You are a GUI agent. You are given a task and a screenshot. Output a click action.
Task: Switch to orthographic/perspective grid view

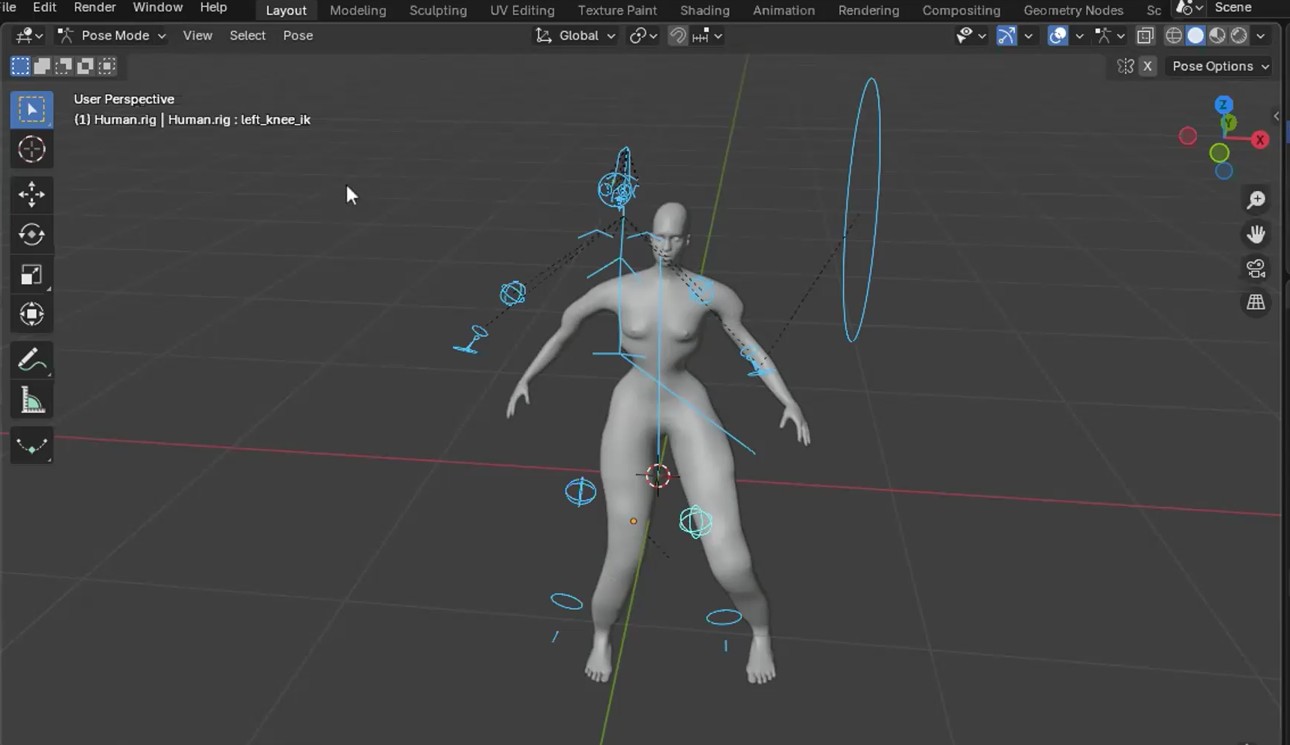1256,302
